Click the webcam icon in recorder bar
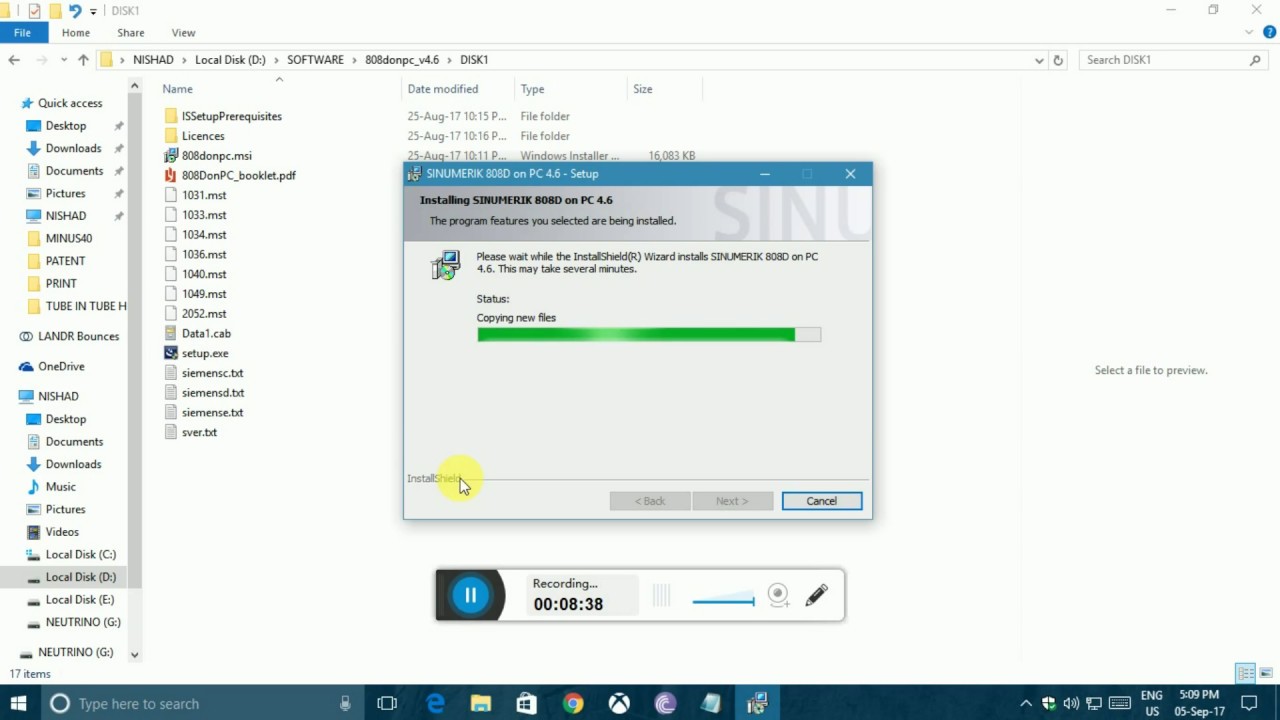 pos(778,595)
